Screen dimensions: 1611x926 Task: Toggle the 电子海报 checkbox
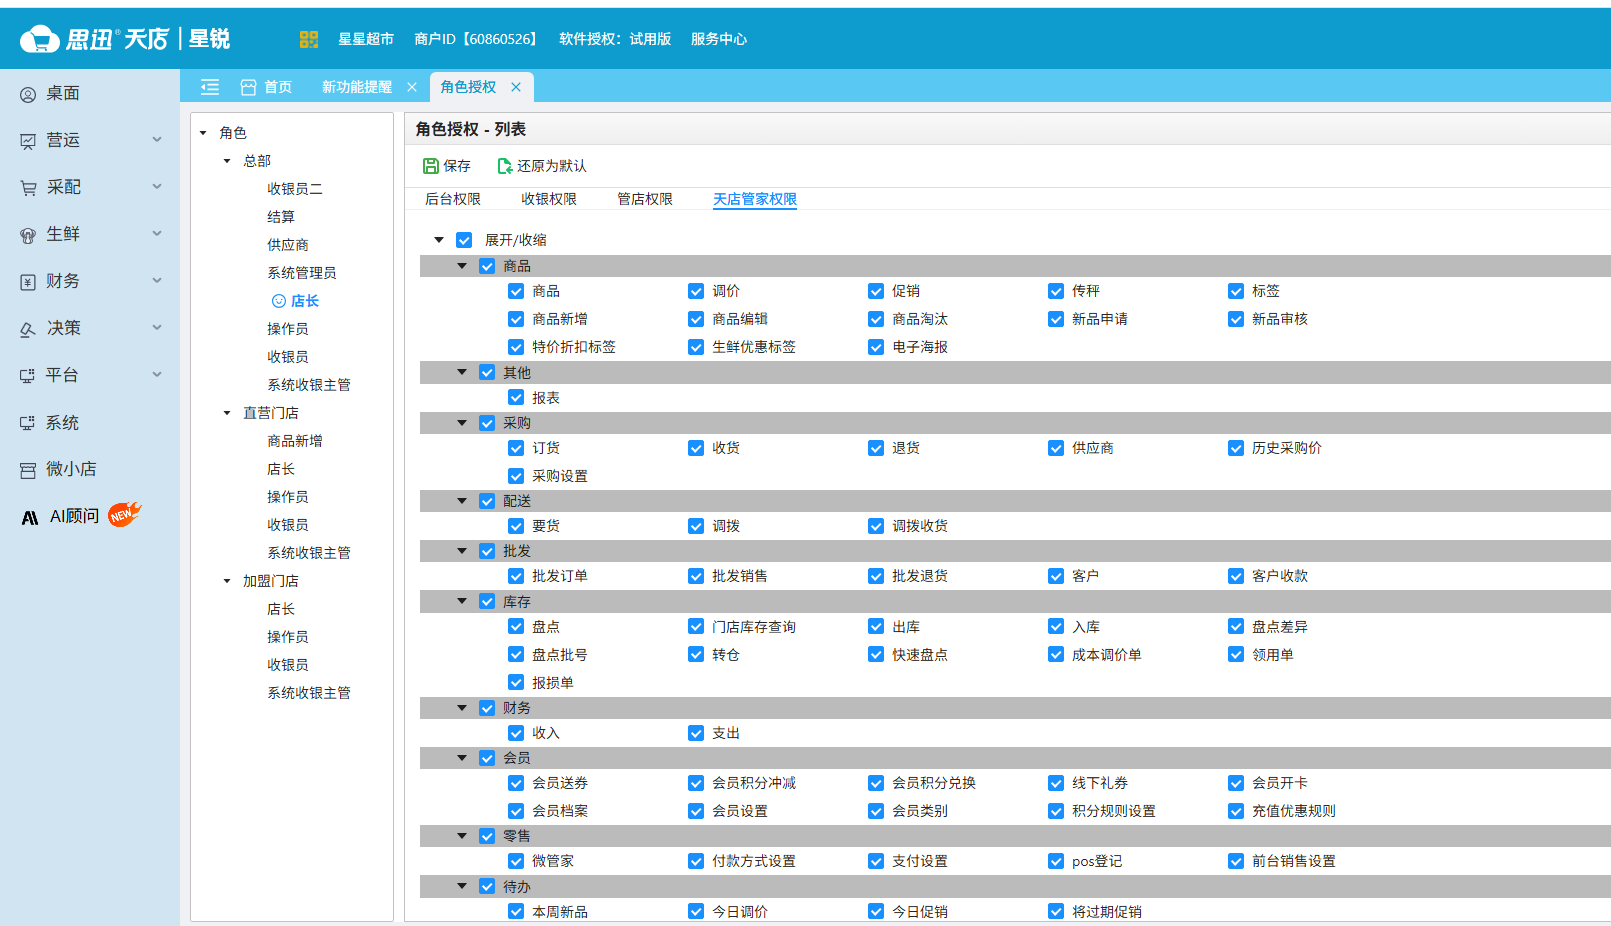pyautogui.click(x=876, y=347)
